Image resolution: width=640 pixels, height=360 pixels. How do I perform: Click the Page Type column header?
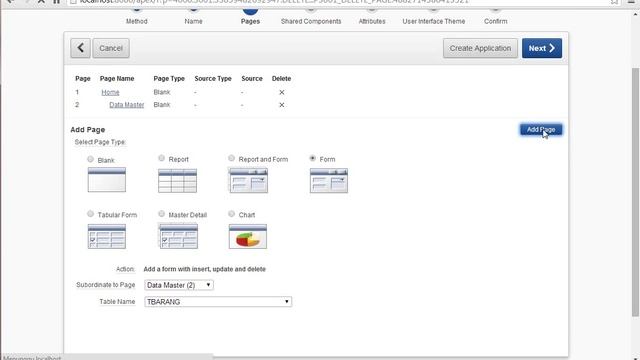point(169,78)
